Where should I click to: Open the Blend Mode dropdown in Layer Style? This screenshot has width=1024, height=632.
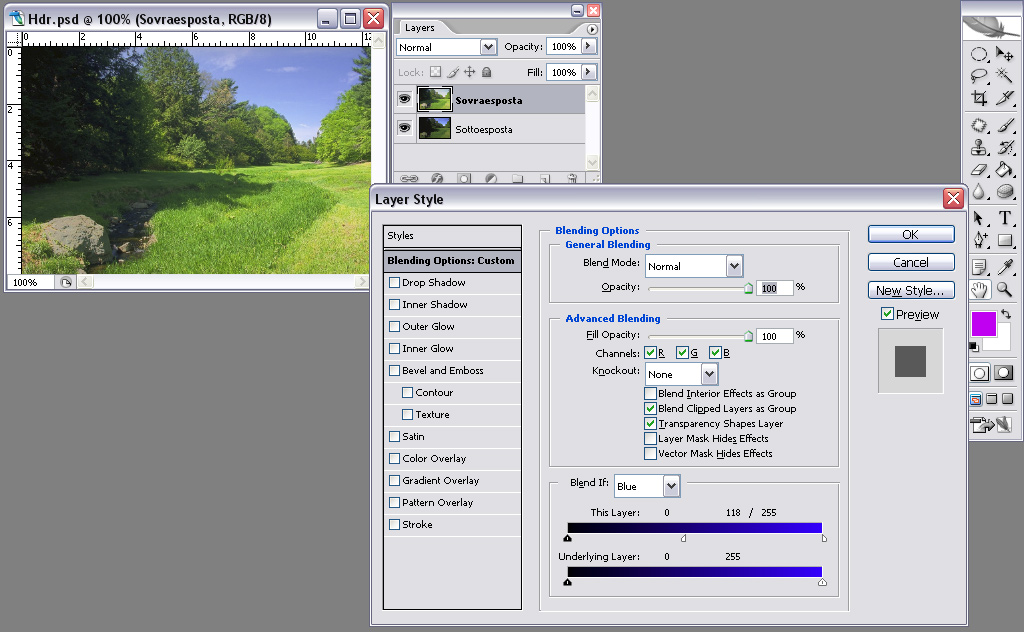pyautogui.click(x=734, y=266)
